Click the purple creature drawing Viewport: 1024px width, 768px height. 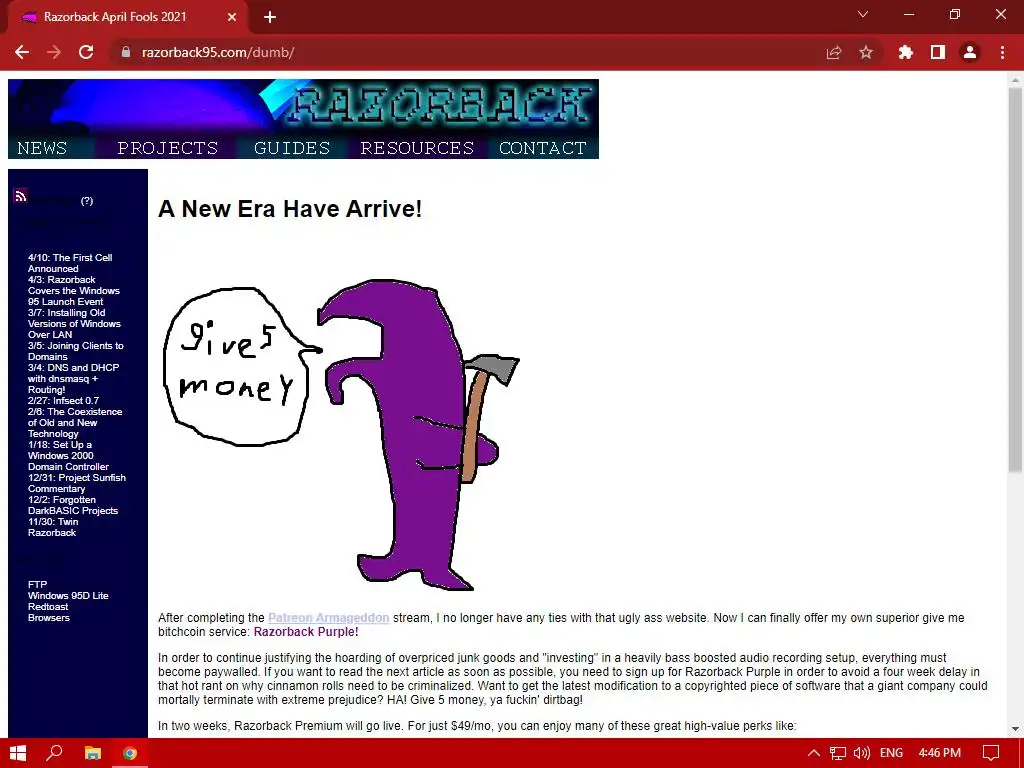click(x=418, y=434)
